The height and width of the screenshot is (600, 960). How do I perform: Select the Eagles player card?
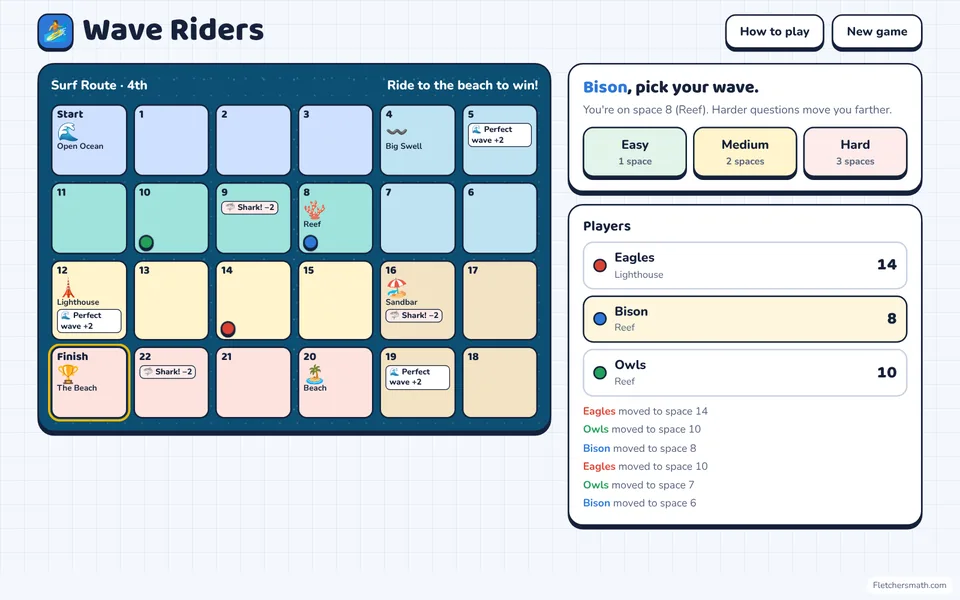(745, 265)
